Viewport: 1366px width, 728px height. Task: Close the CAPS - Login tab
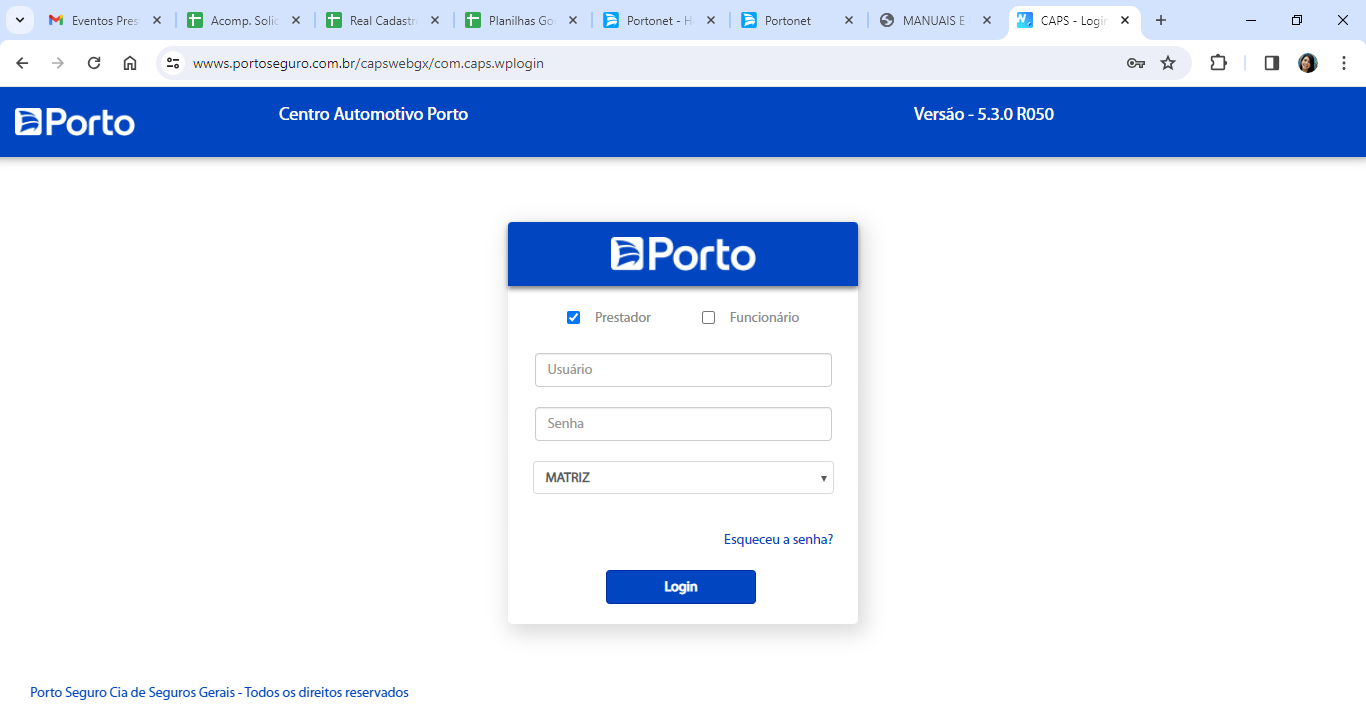[1125, 20]
